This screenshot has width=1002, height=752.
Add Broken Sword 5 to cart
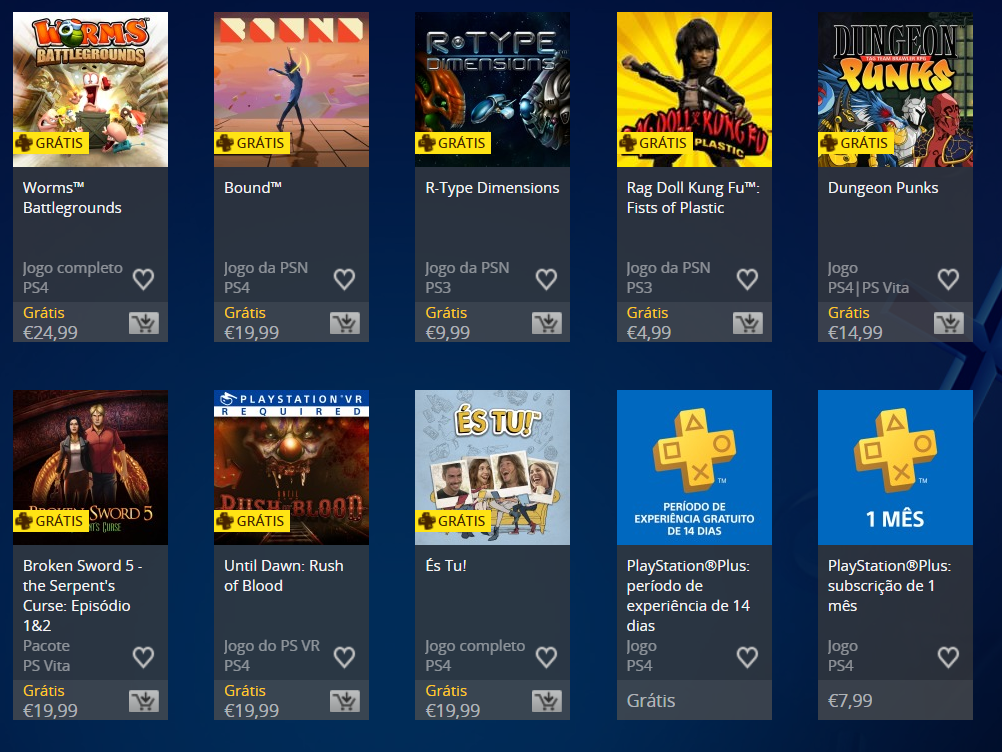[x=144, y=702]
